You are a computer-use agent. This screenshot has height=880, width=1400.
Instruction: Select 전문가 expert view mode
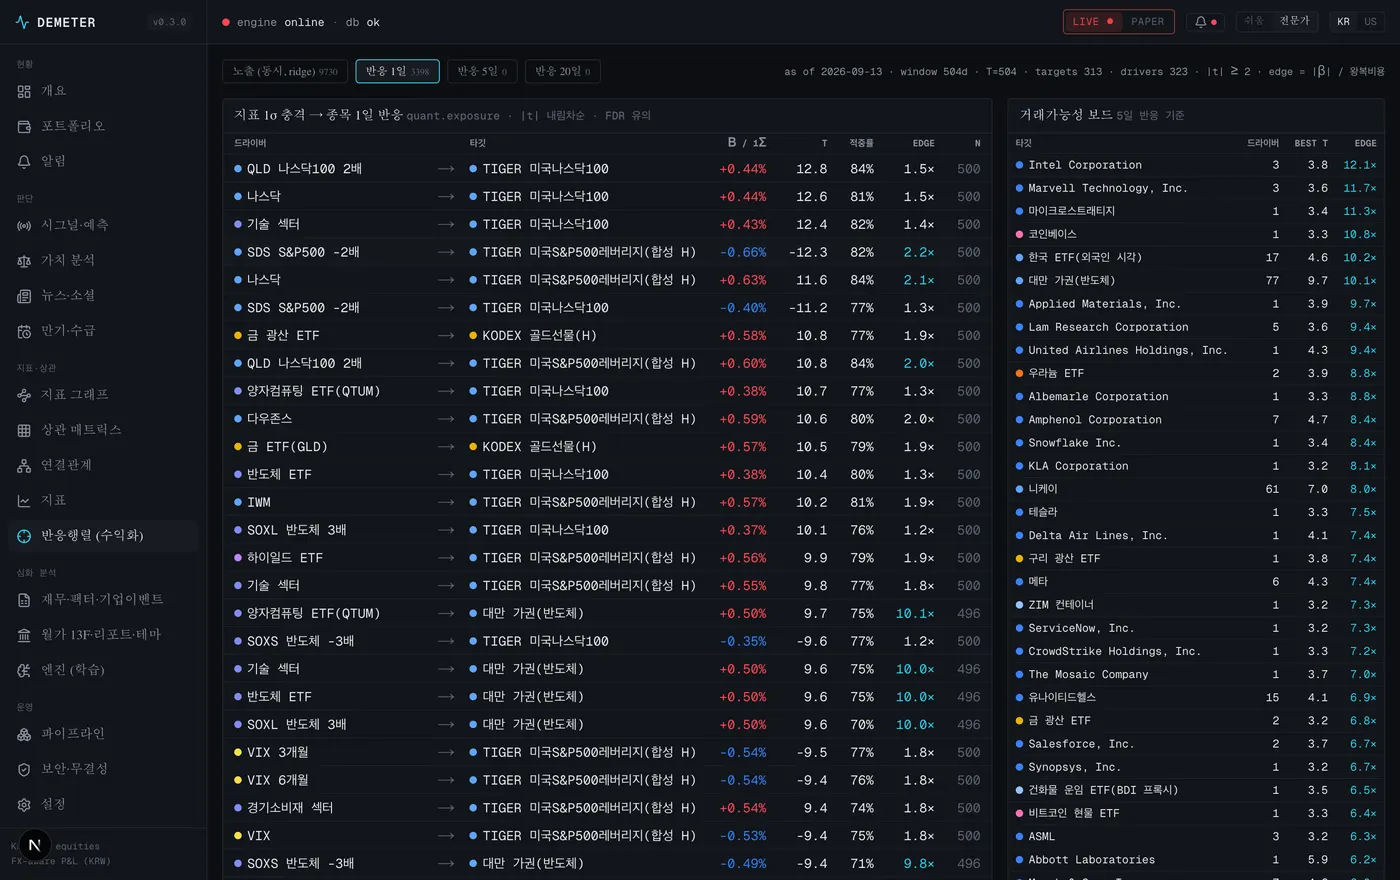pos(1294,21)
